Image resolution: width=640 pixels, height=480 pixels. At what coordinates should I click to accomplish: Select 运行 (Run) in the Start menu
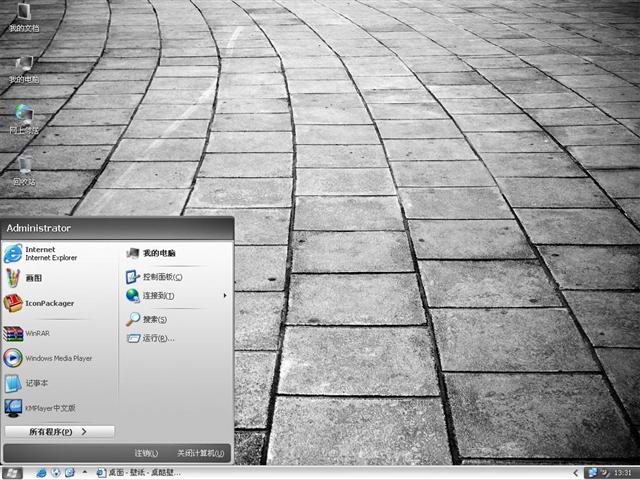[x=157, y=338]
